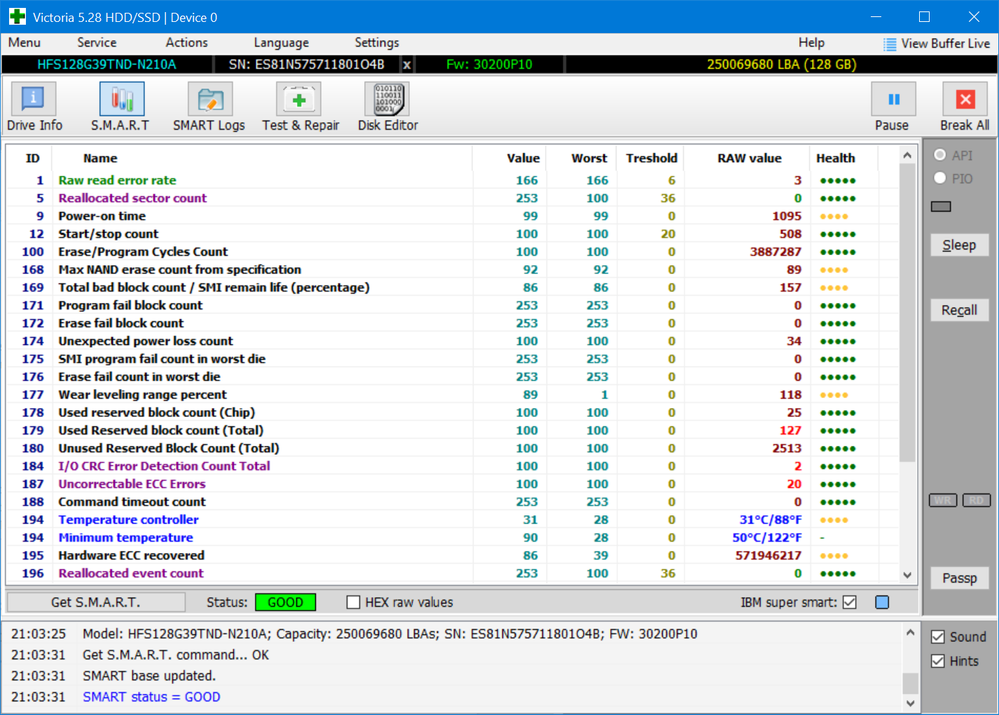Click the View Buffer Live icon

tap(890, 44)
